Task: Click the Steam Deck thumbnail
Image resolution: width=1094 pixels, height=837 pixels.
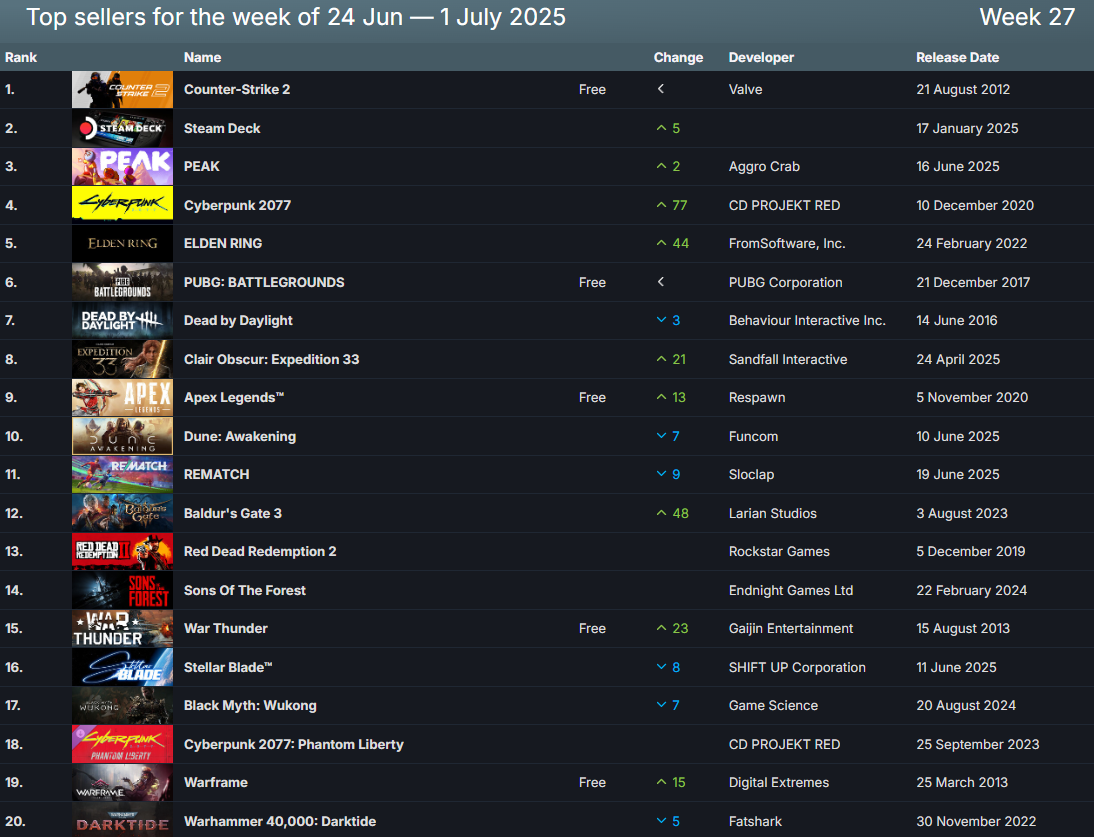Action: [122, 128]
